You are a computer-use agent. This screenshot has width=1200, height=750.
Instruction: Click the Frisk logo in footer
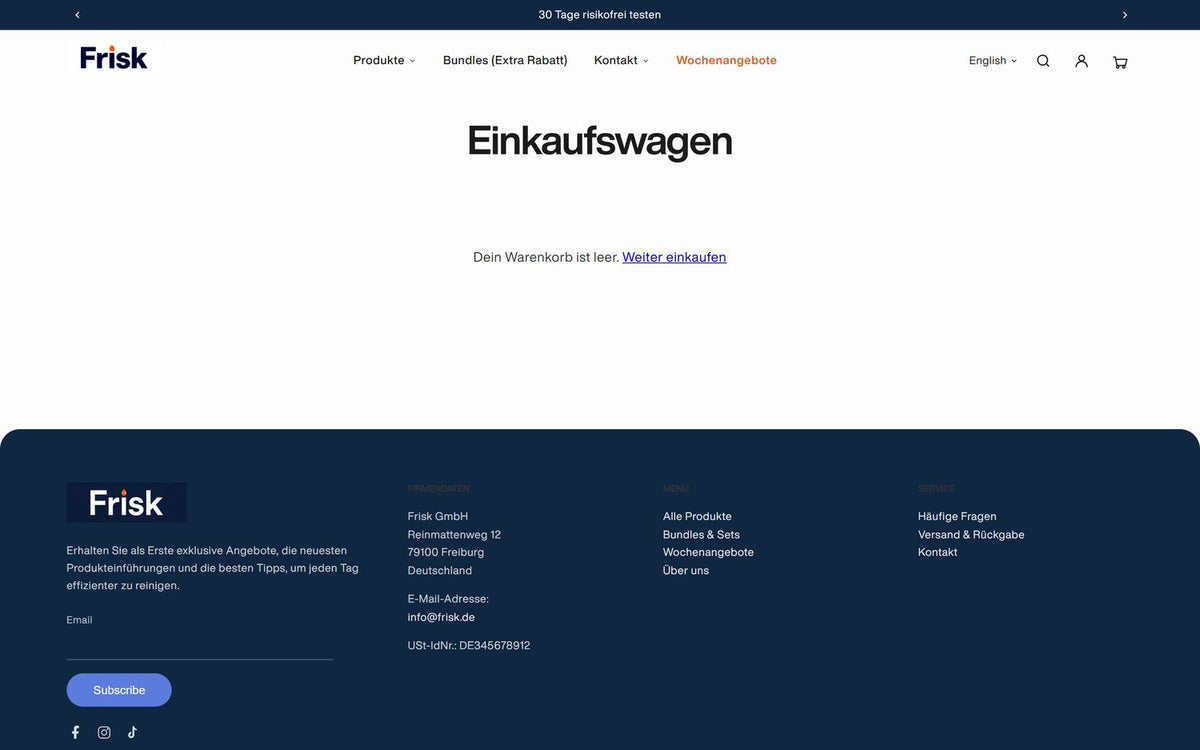[126, 502]
